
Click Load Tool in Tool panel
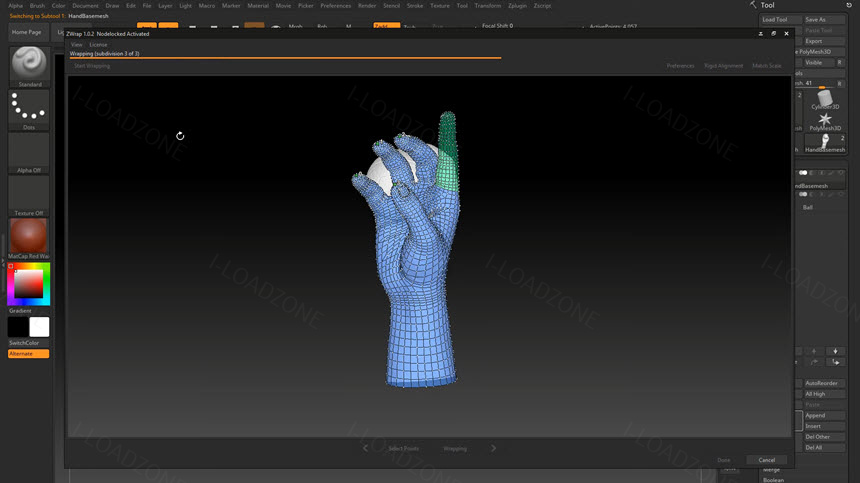pyautogui.click(x=781, y=19)
